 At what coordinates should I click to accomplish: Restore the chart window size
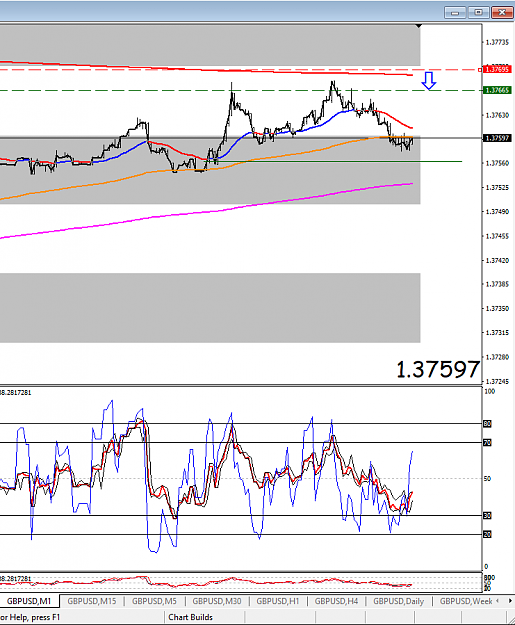coord(478,13)
